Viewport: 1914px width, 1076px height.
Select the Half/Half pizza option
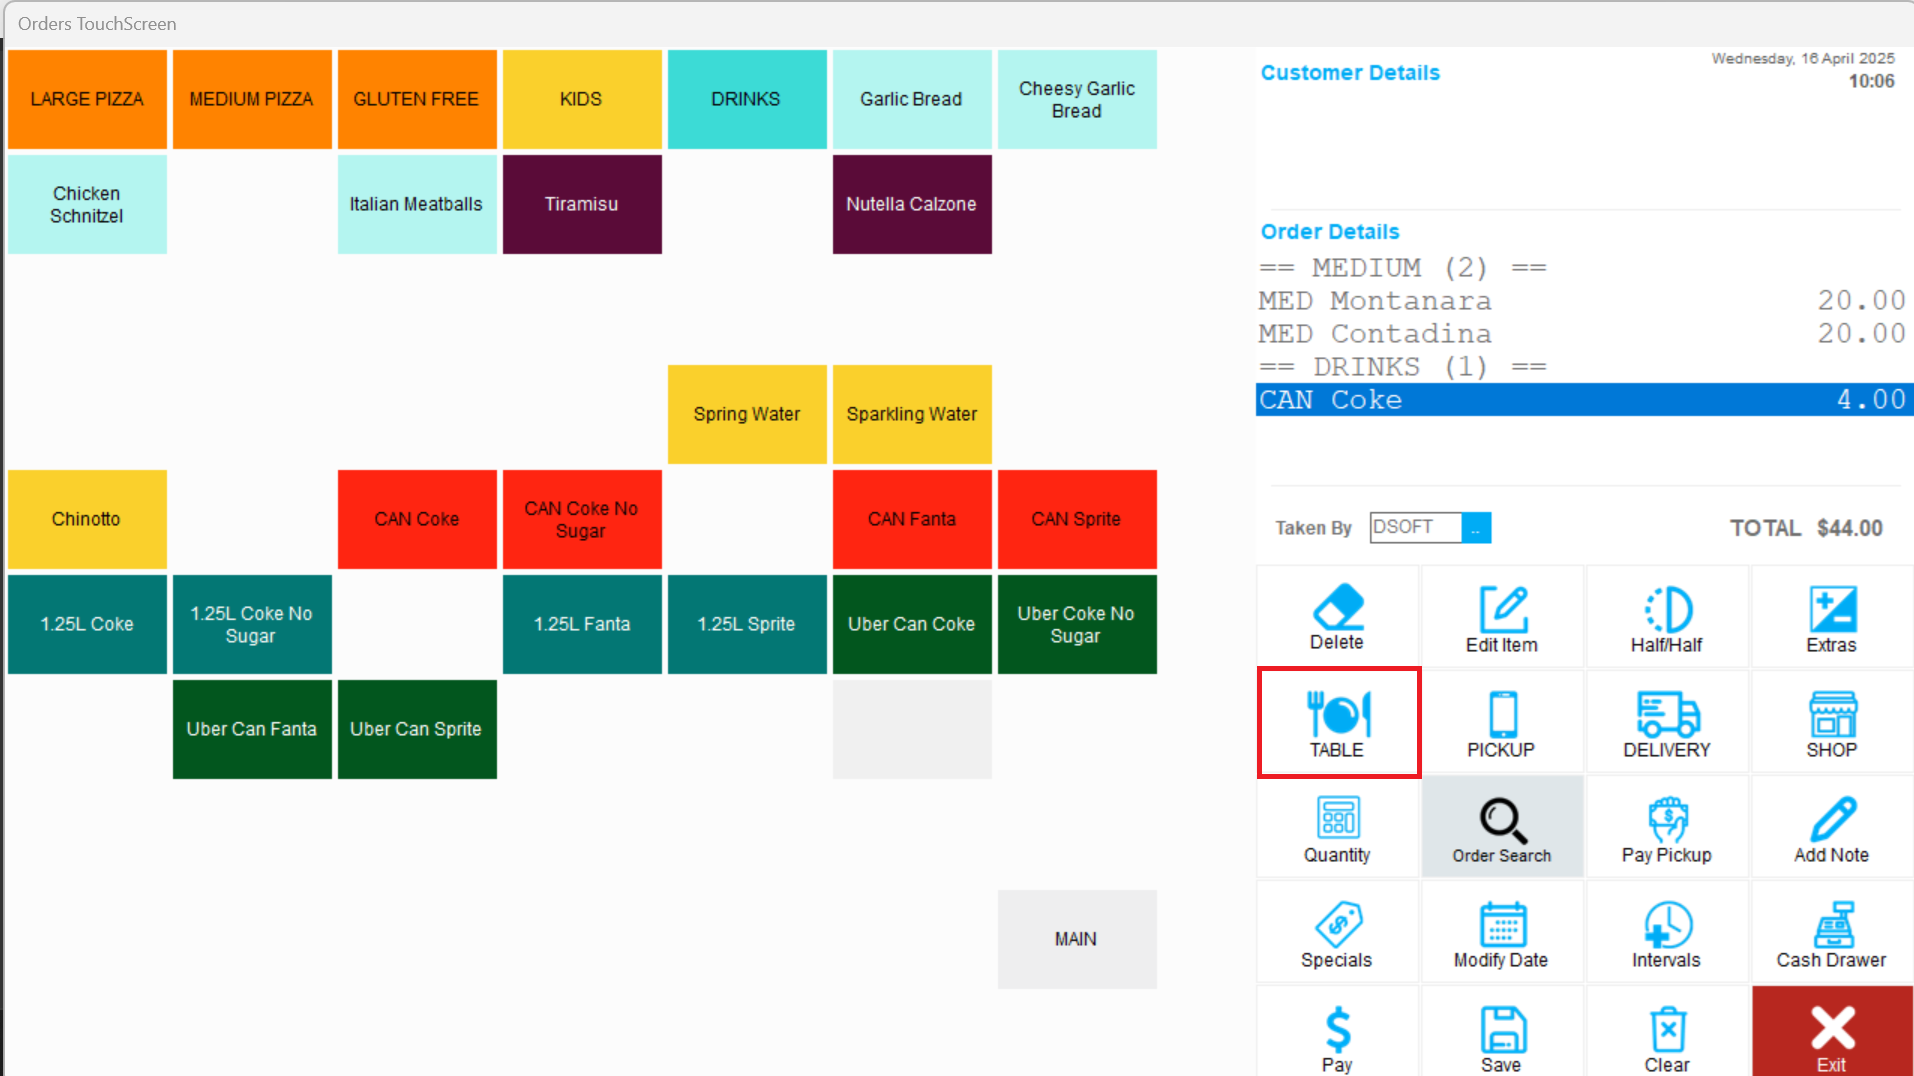pos(1666,618)
